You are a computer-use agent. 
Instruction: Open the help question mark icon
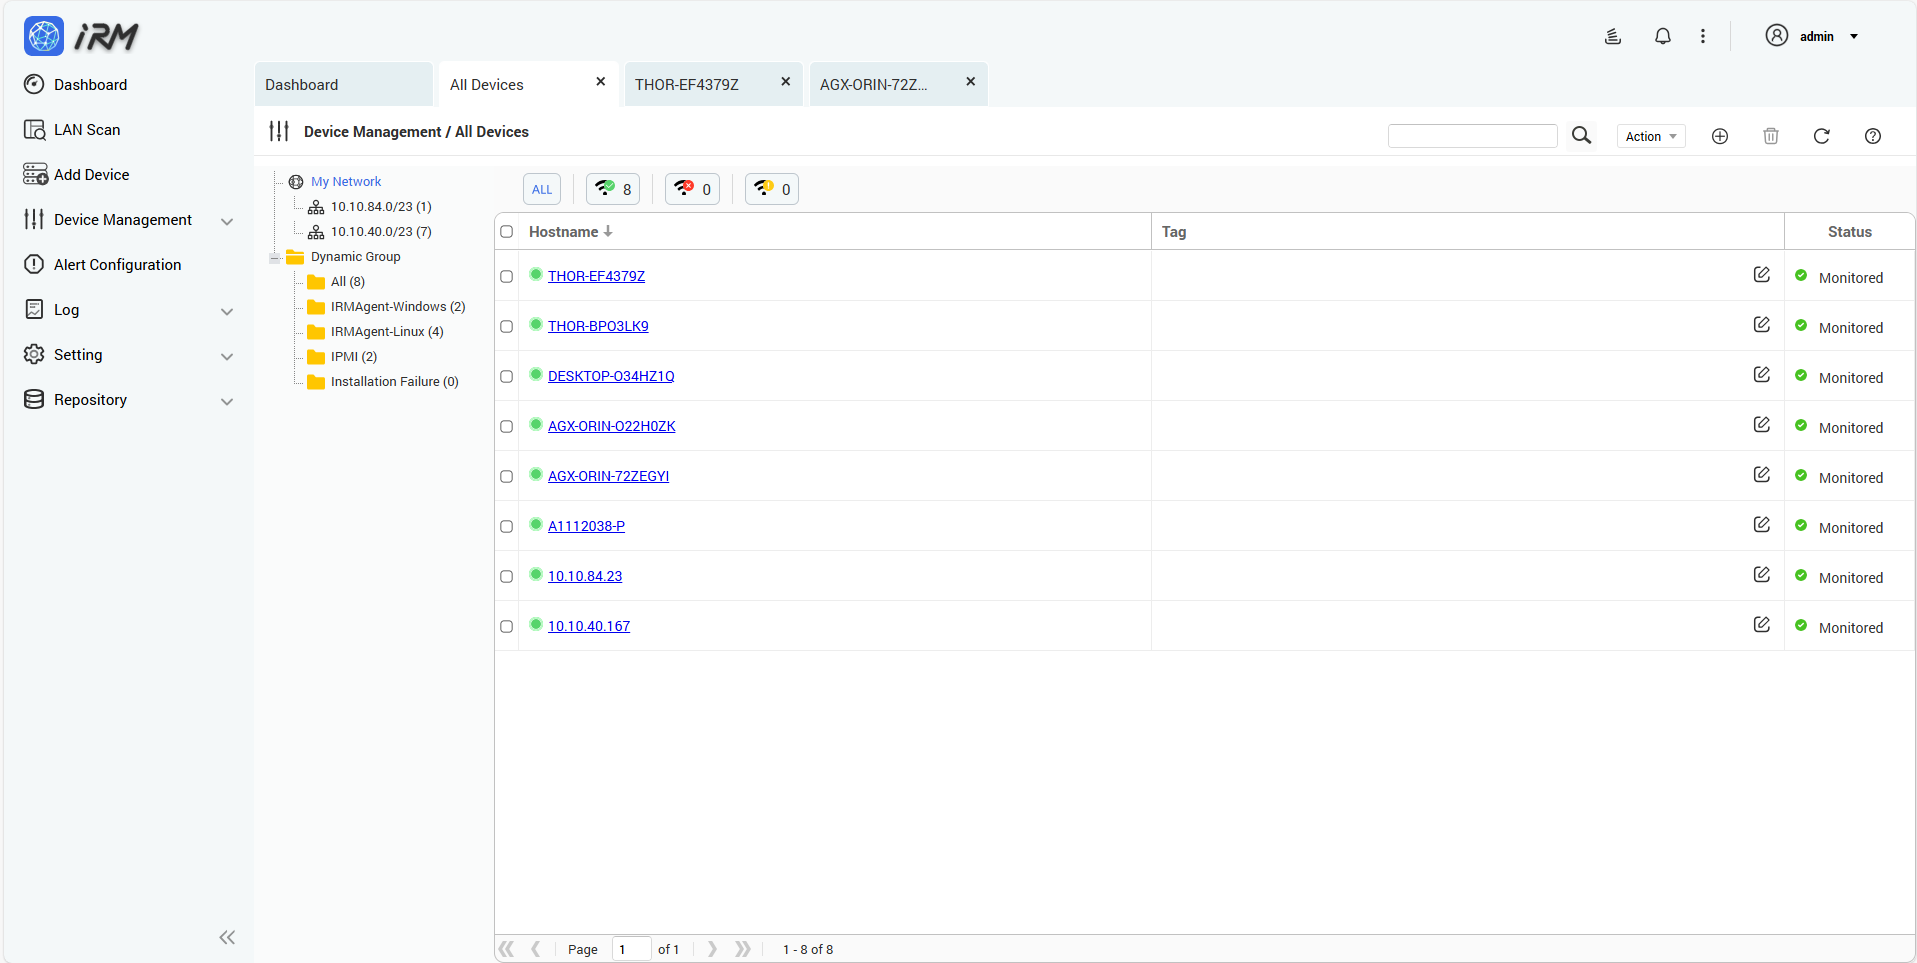tap(1873, 136)
